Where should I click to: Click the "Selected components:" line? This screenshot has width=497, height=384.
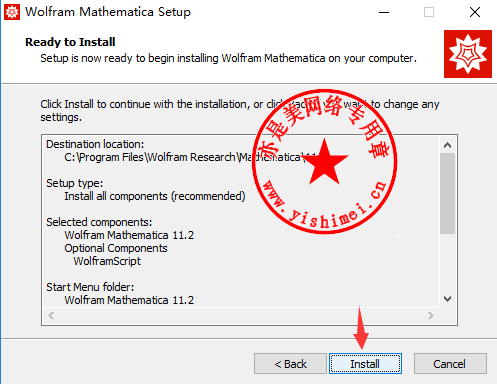click(x=99, y=222)
